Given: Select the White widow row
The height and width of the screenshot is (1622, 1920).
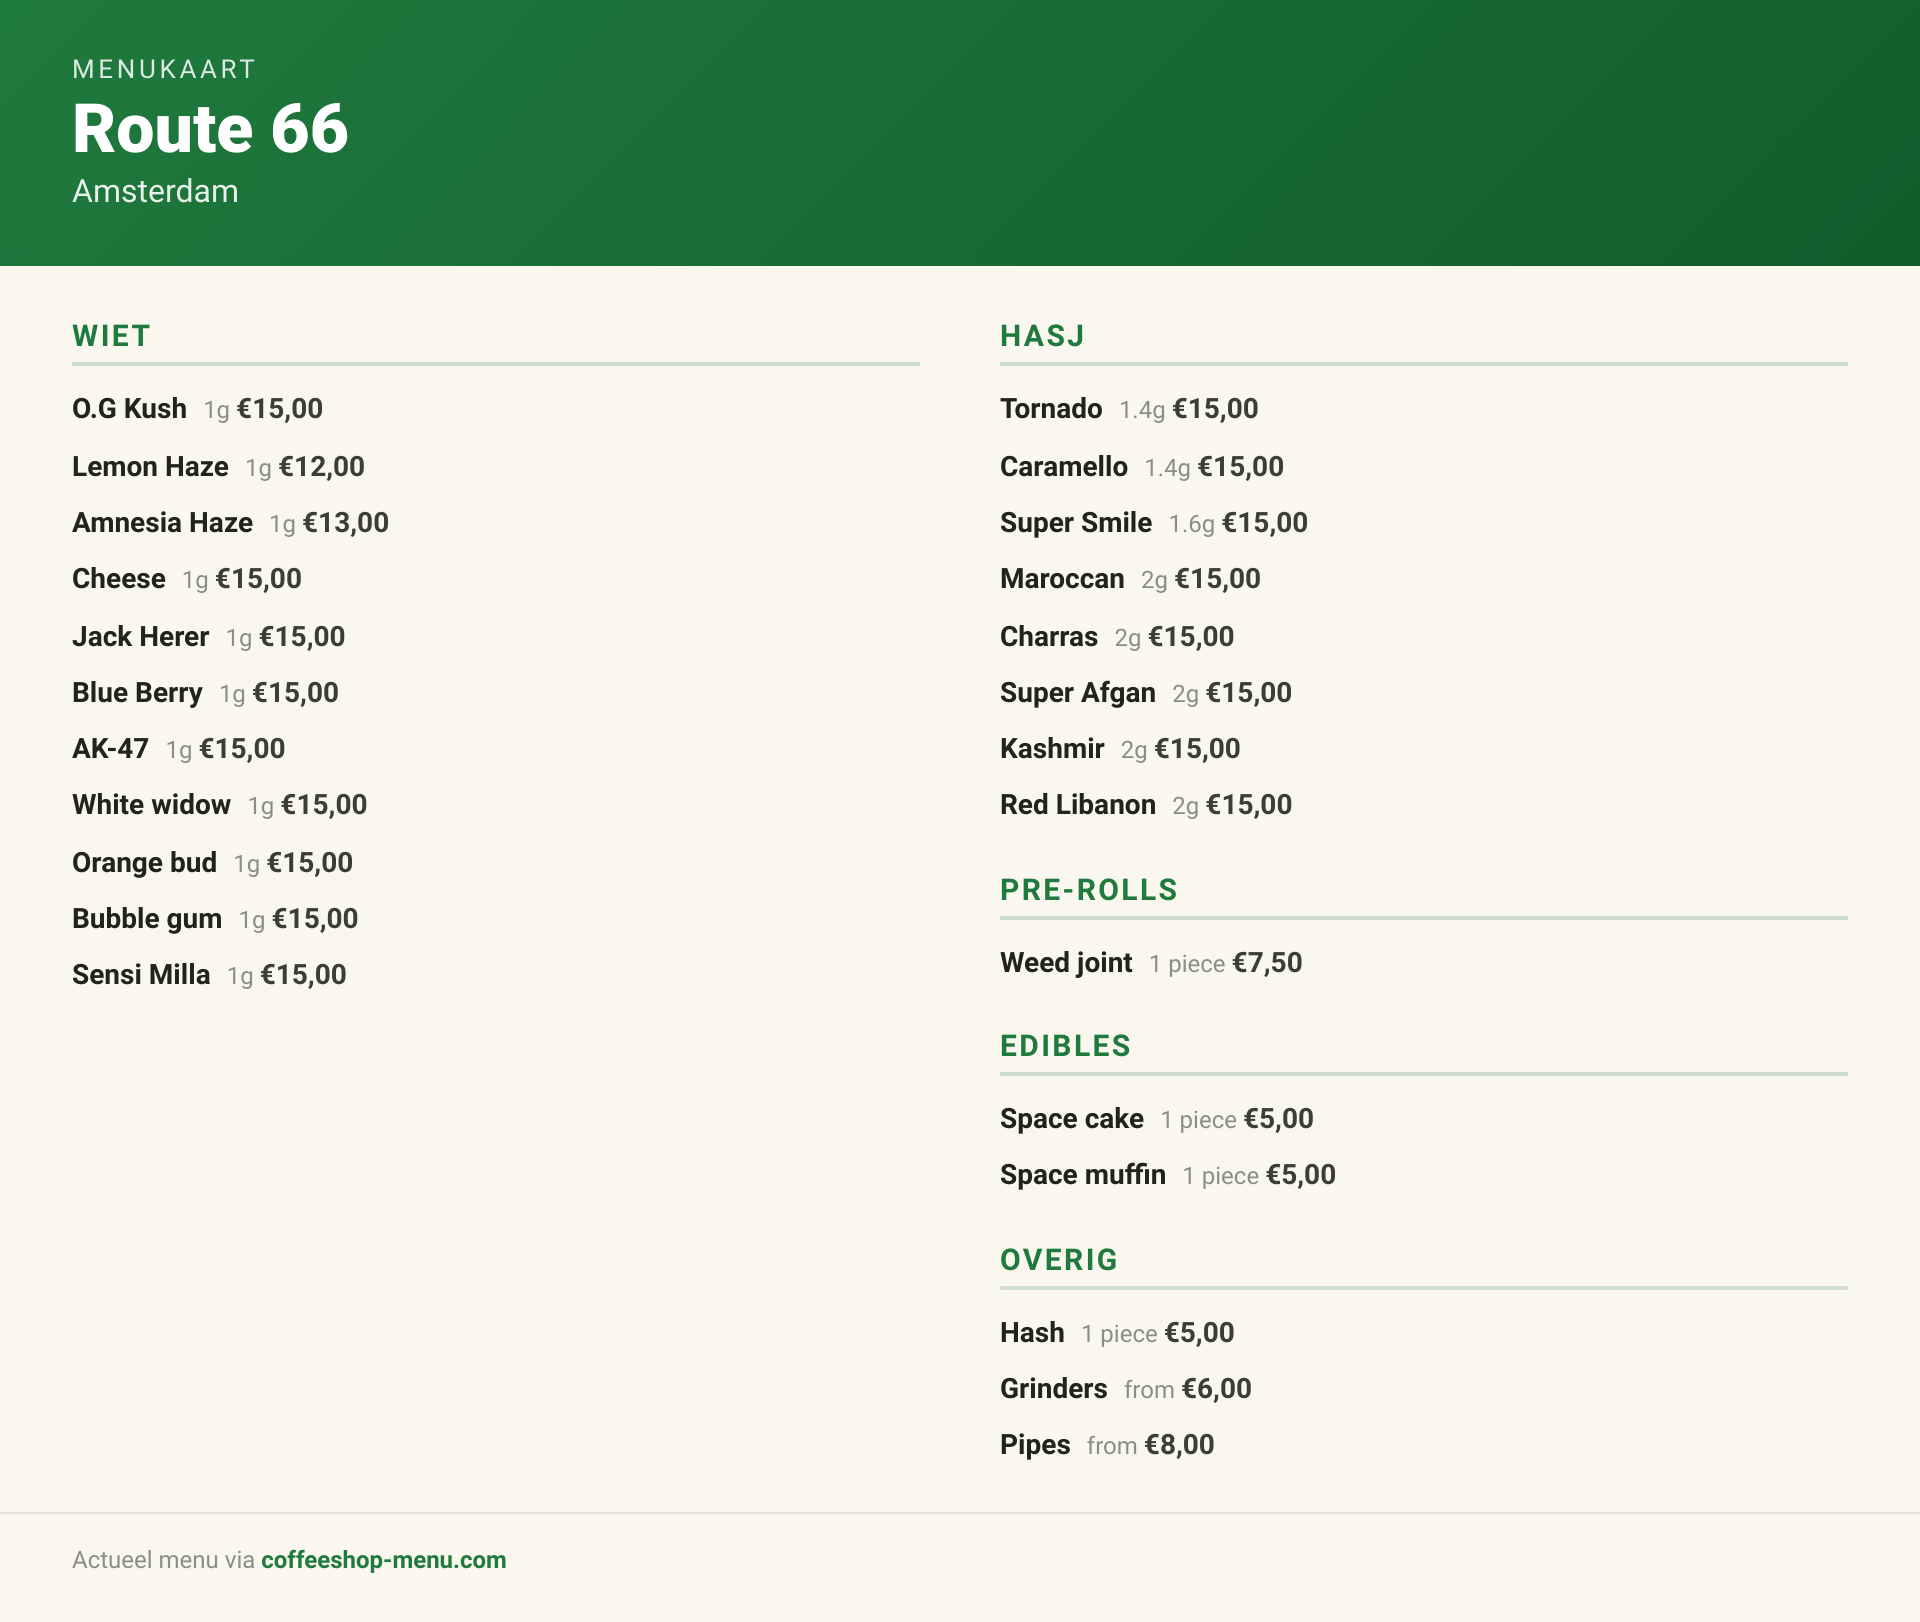Looking at the screenshot, I should pyautogui.click(x=219, y=805).
